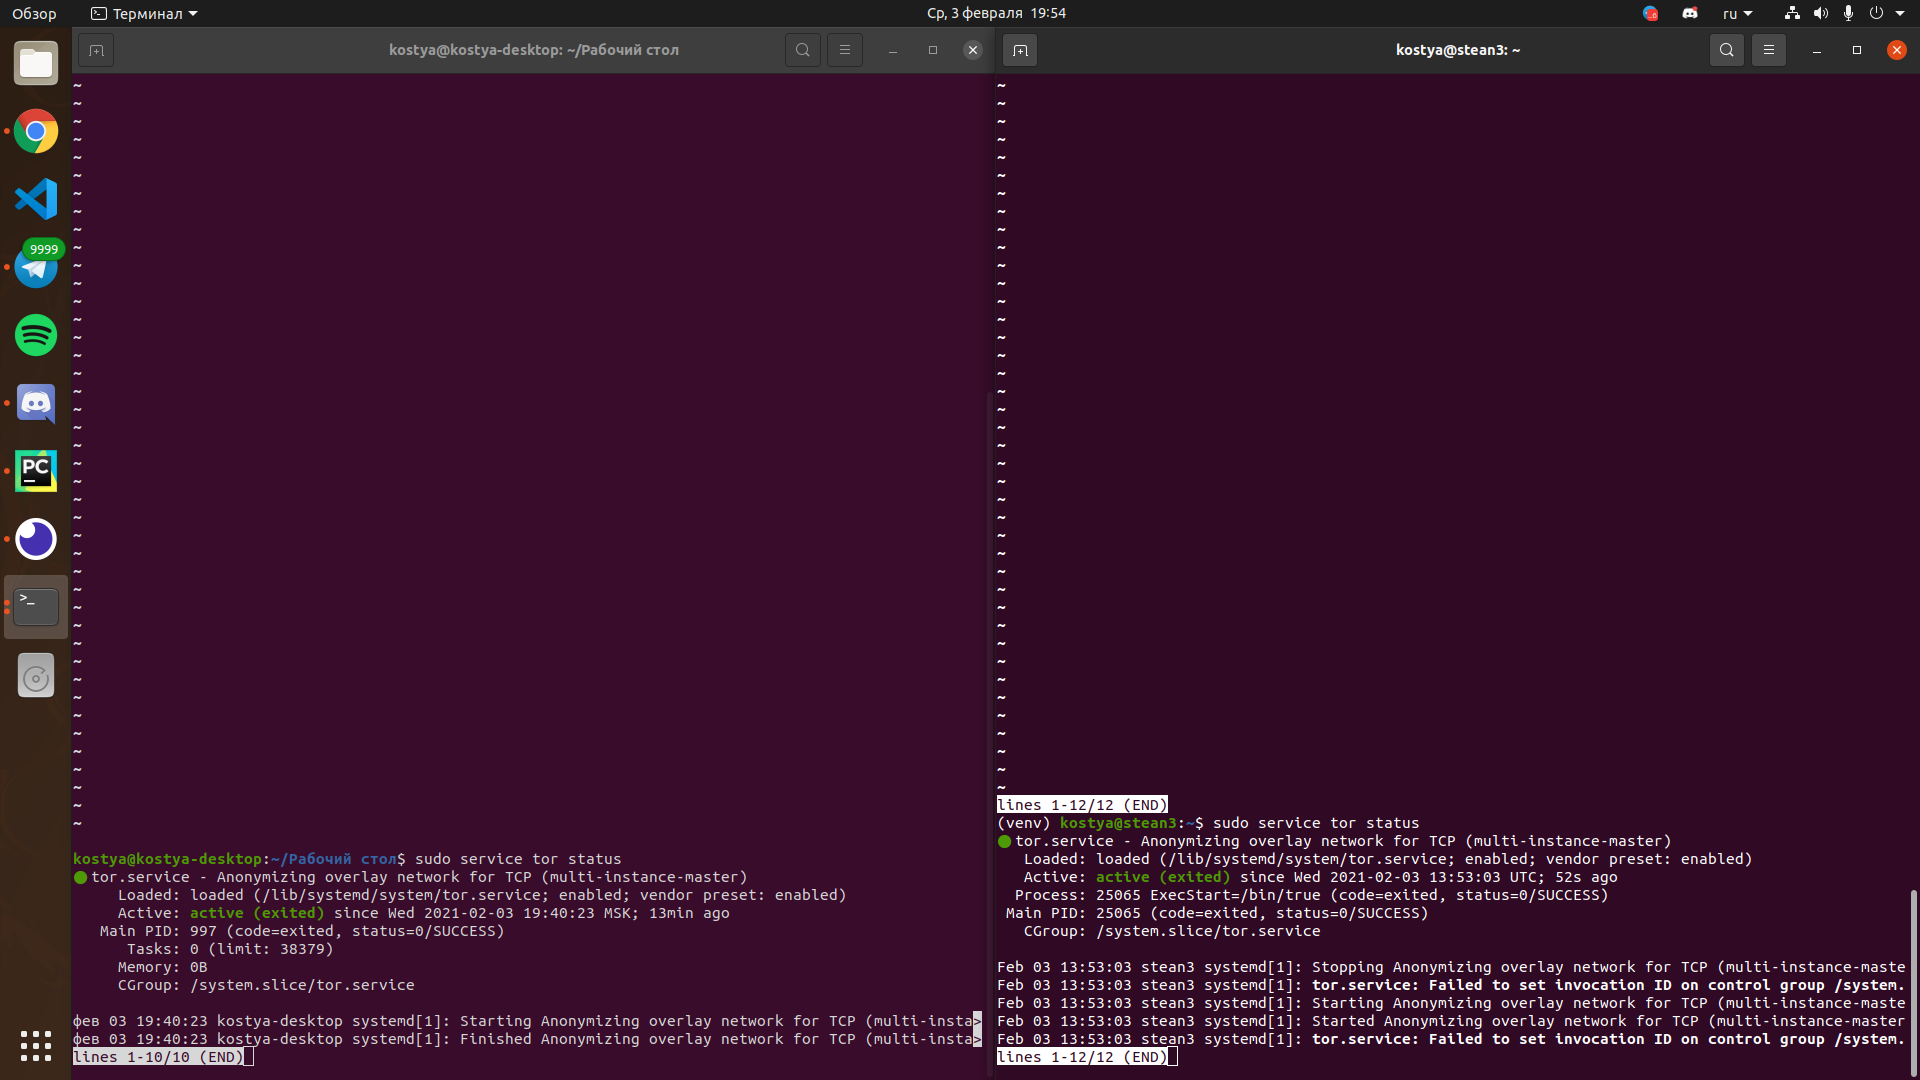
Task: Open Discord from the dock
Action: 36,403
